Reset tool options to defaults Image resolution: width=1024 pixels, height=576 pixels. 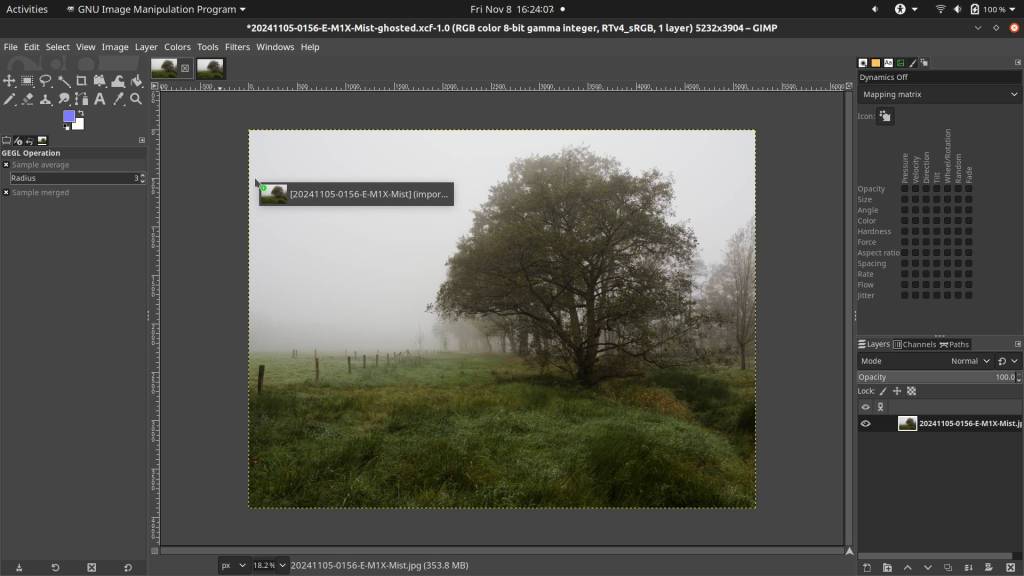[128, 568]
